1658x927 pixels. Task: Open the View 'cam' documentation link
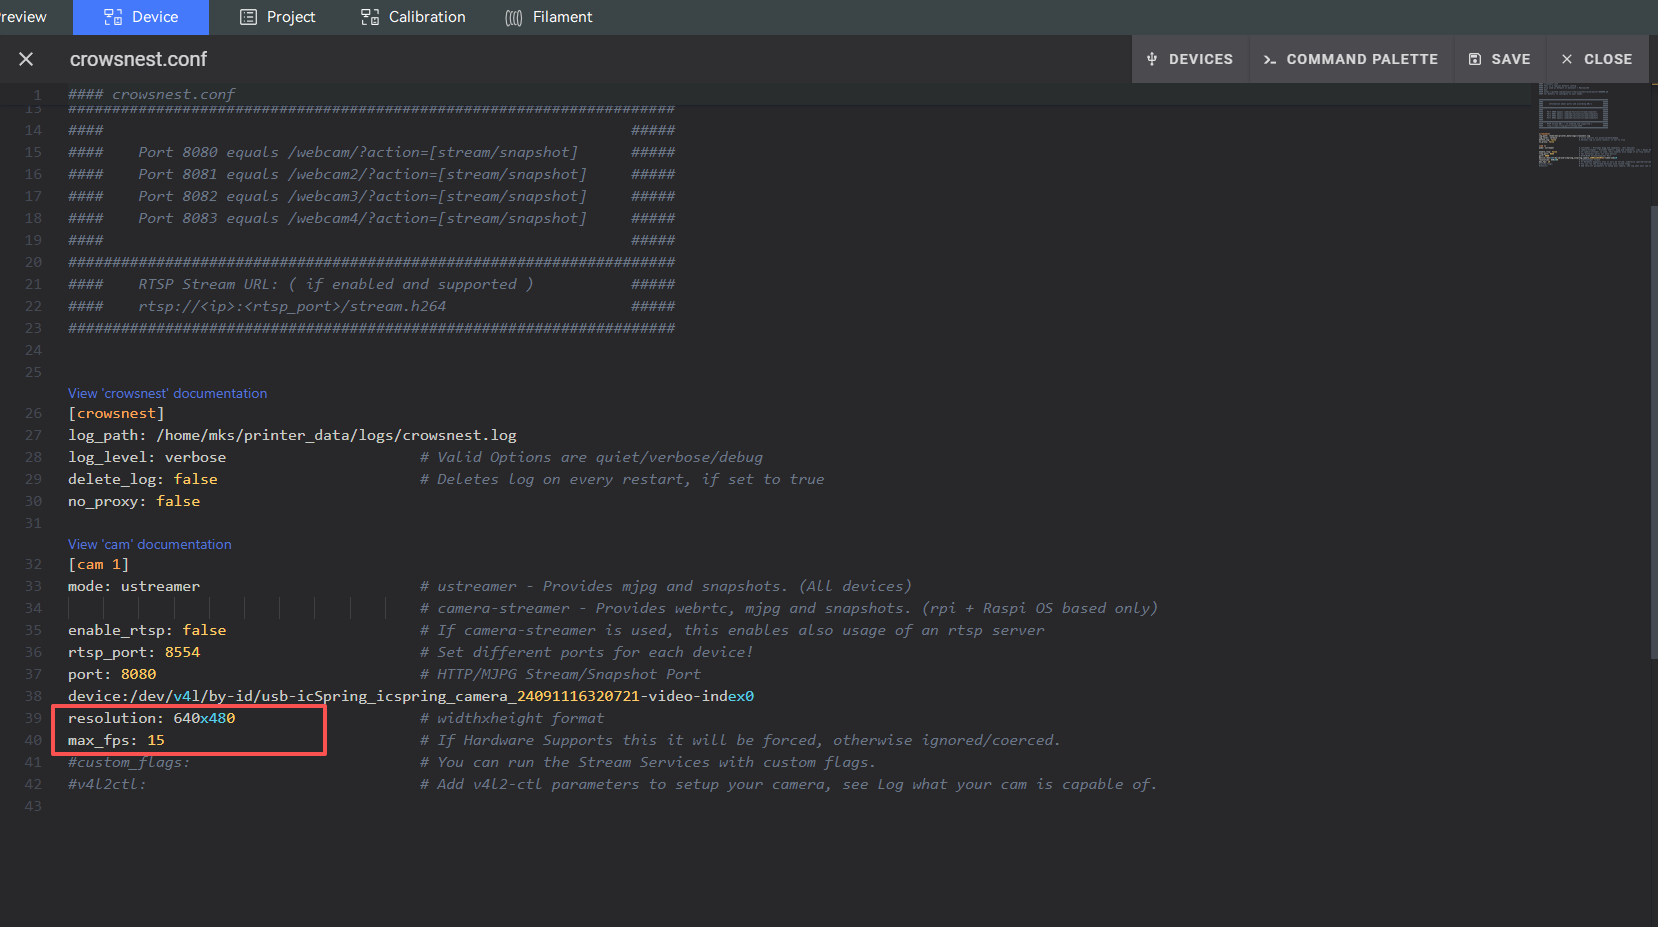[149, 544]
